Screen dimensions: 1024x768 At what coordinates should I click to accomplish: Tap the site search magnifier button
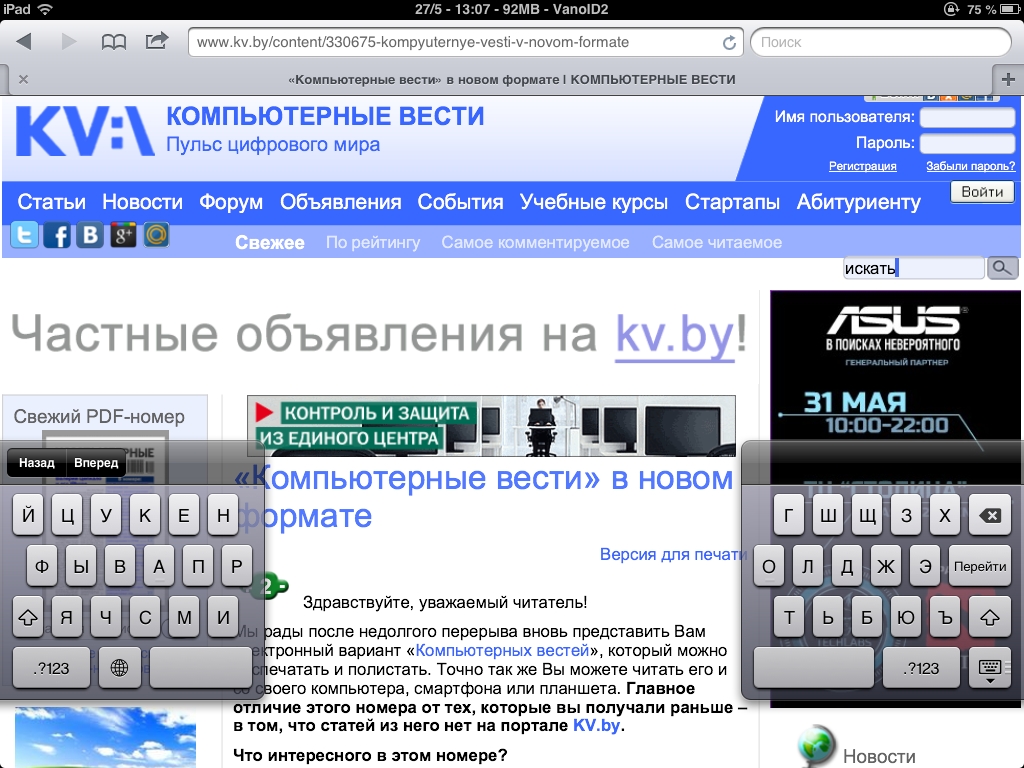pos(1002,268)
